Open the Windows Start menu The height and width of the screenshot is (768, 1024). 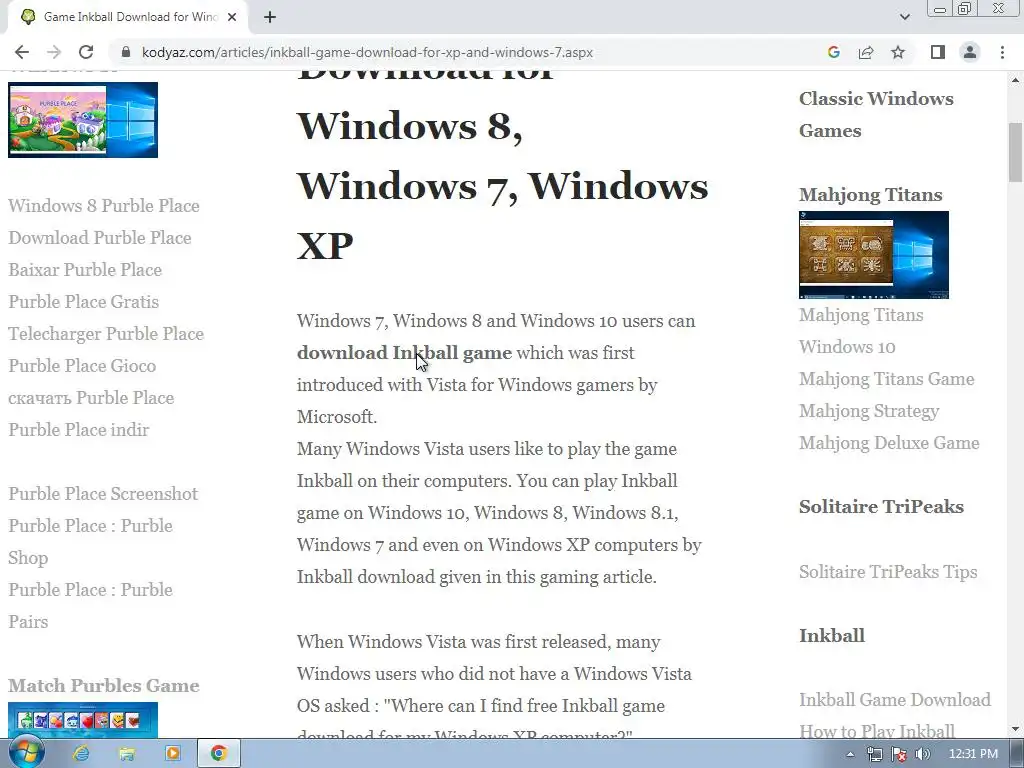pos(26,752)
